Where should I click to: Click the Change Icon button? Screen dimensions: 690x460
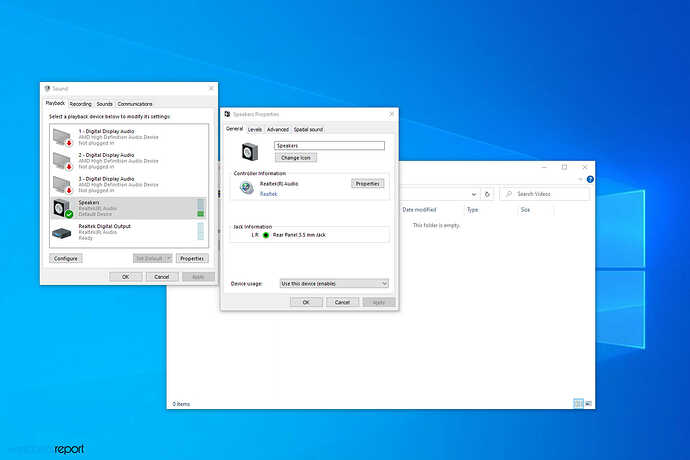pyautogui.click(x=295, y=158)
